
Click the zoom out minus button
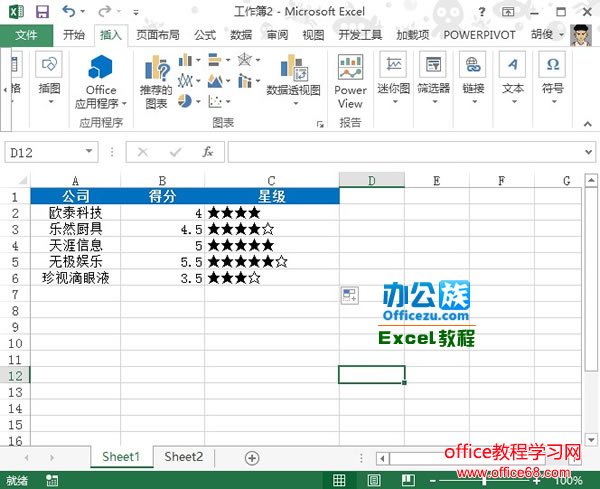(x=432, y=481)
